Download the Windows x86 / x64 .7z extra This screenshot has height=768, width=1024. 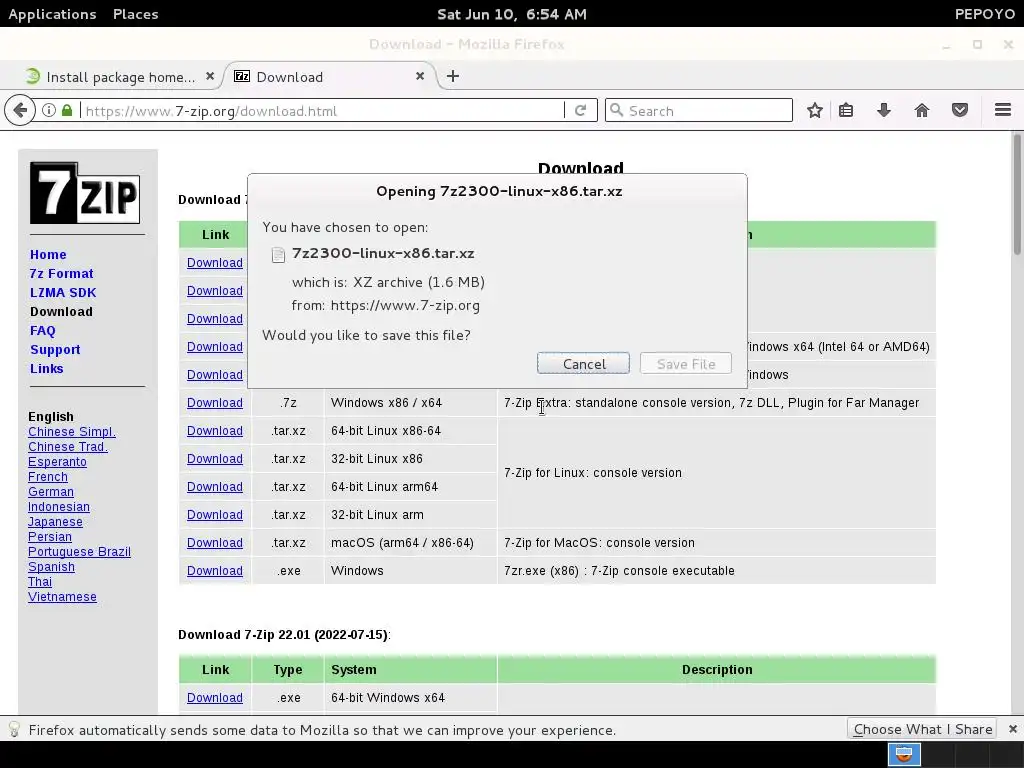click(x=214, y=403)
